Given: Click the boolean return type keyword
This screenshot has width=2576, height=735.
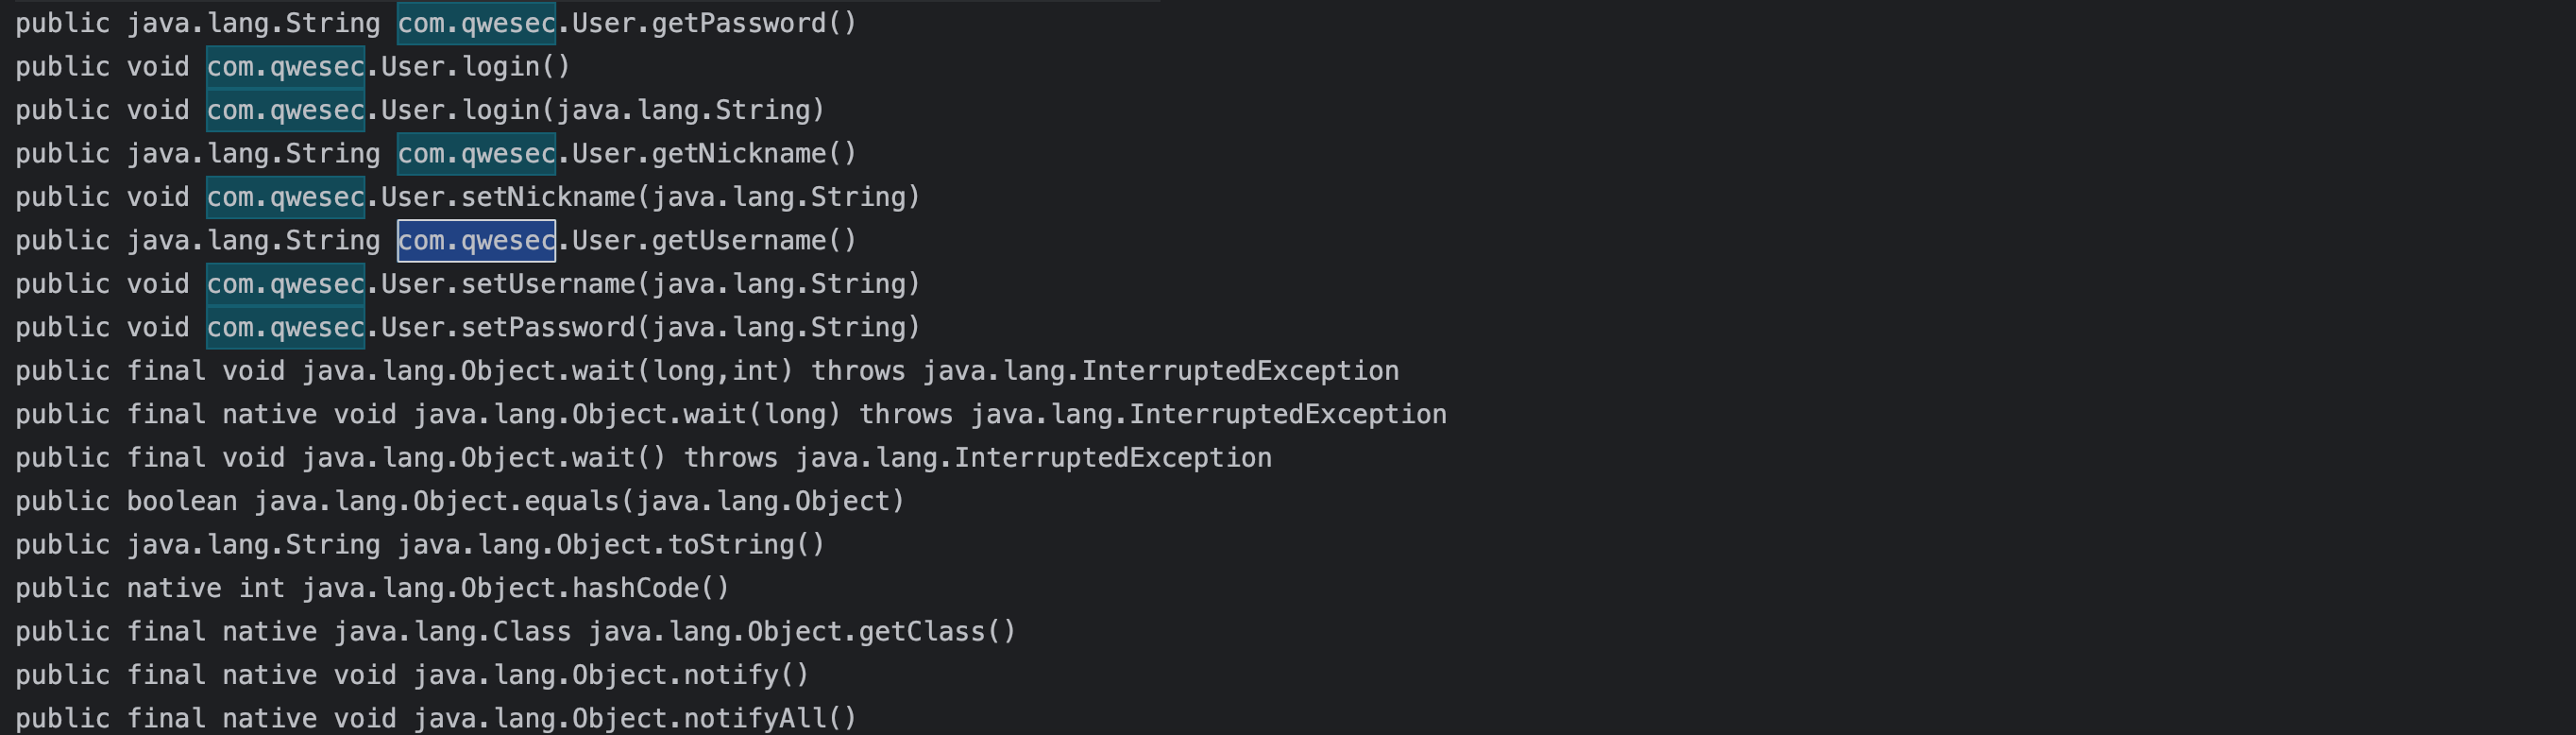Looking at the screenshot, I should click(181, 501).
